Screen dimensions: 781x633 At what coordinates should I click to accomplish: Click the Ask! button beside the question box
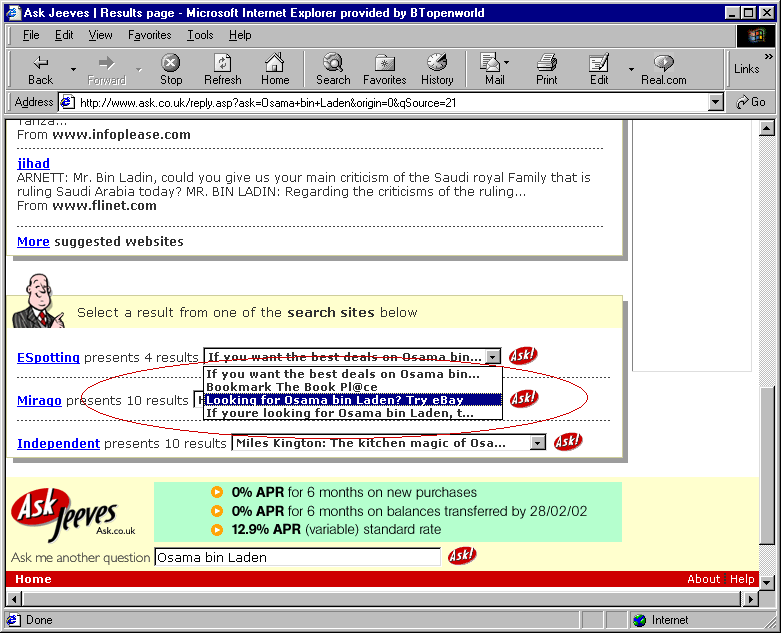pyautogui.click(x=462, y=555)
